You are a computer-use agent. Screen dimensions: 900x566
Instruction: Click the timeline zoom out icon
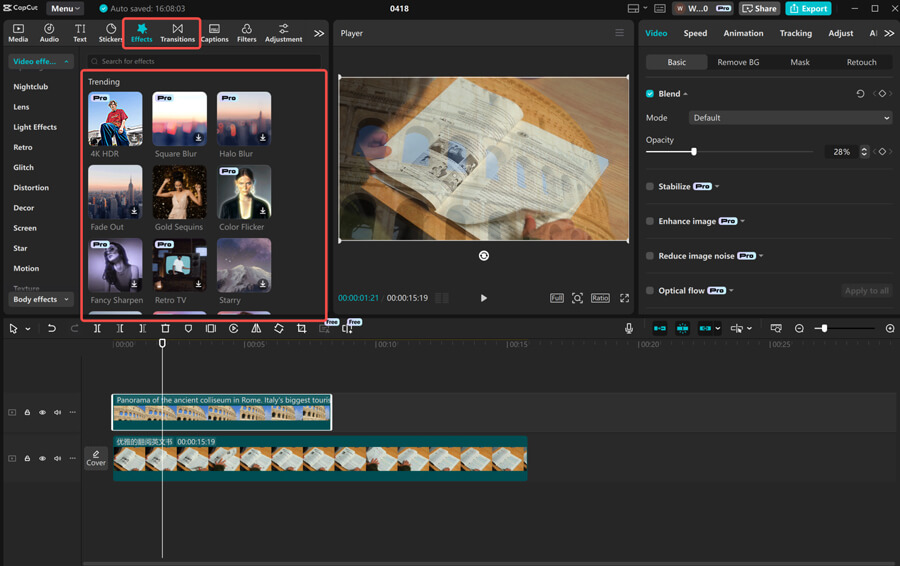click(799, 328)
